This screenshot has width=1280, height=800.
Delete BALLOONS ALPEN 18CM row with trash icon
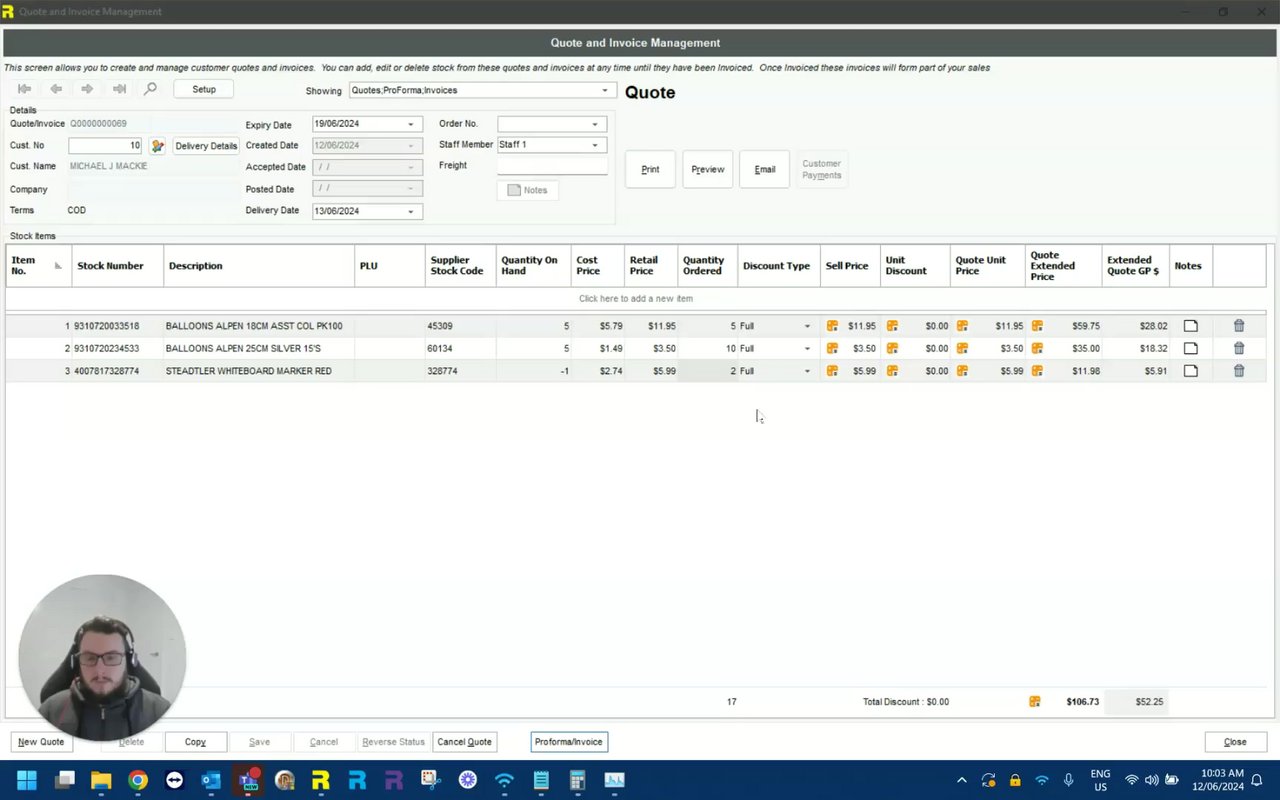1239,326
